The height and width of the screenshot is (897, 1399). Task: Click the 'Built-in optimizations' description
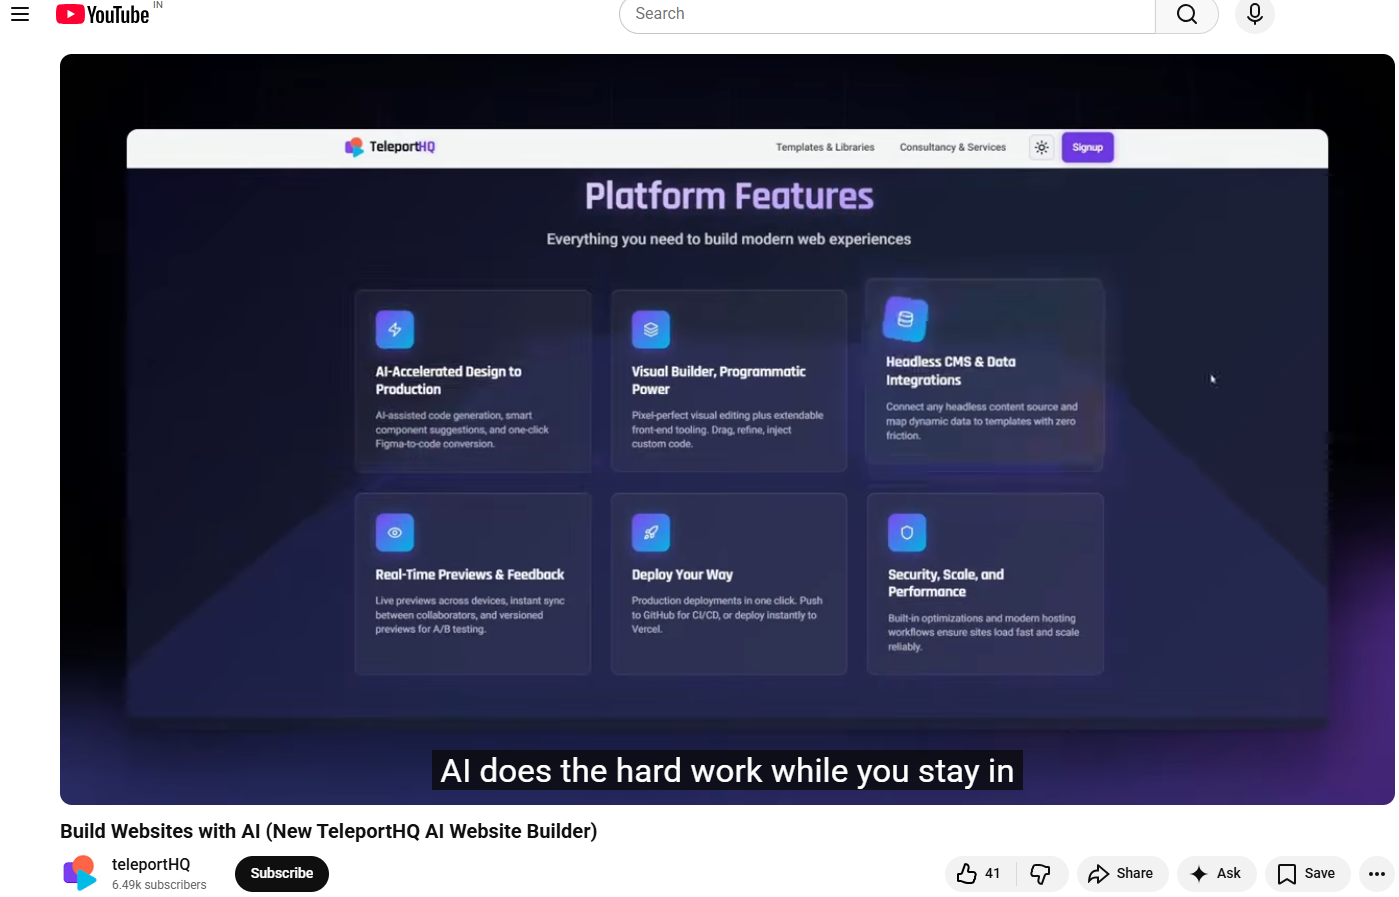(x=984, y=632)
